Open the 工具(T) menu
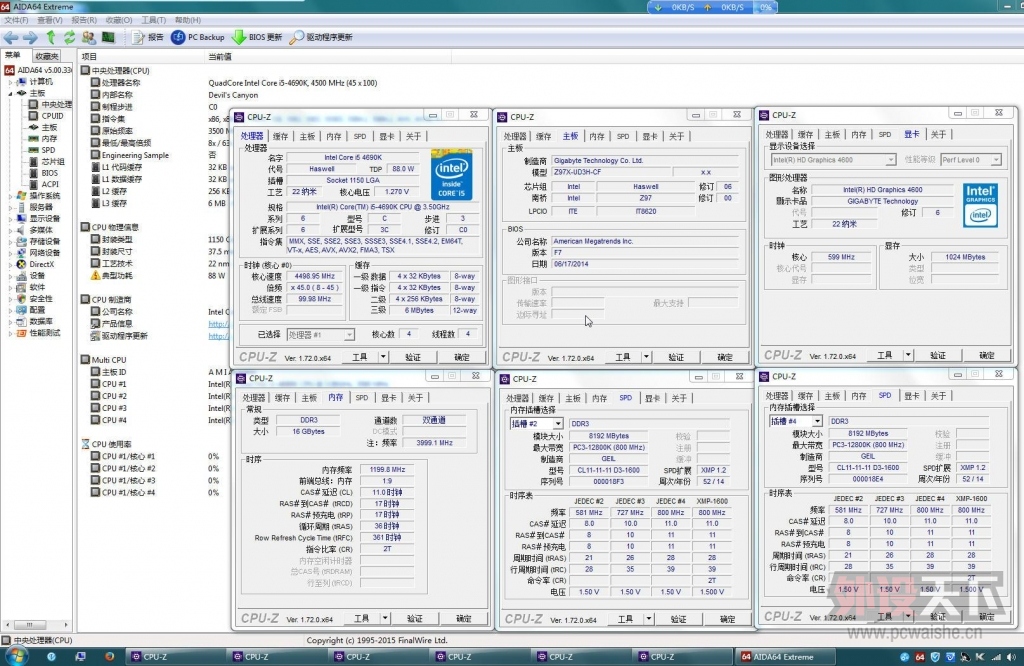Image resolution: width=1024 pixels, height=666 pixels. pos(153,20)
